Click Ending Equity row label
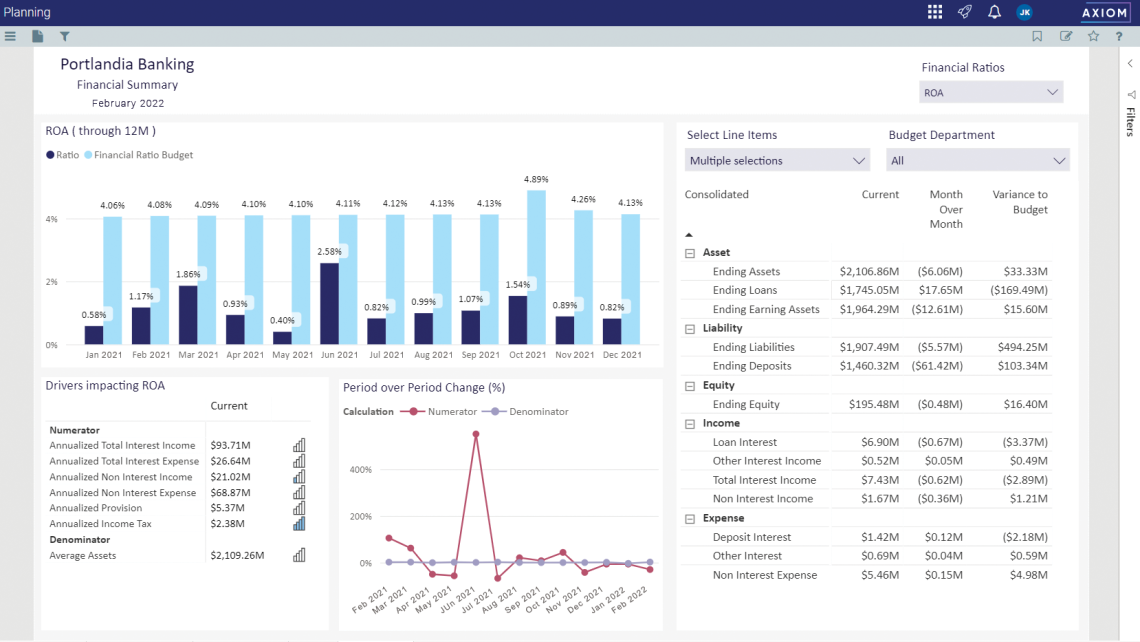 (x=746, y=404)
